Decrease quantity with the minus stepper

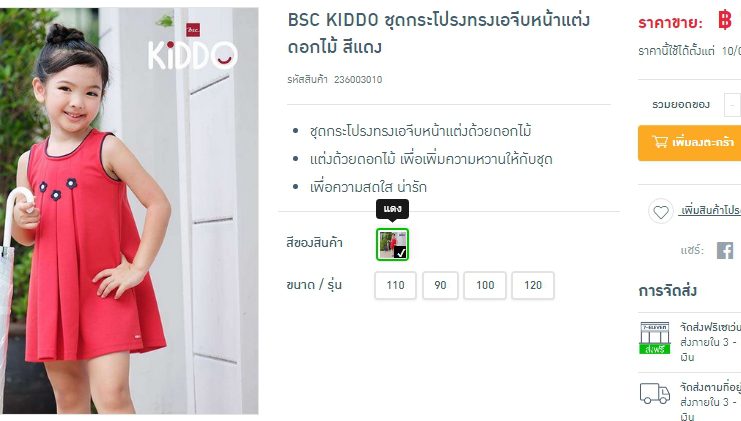point(732,105)
